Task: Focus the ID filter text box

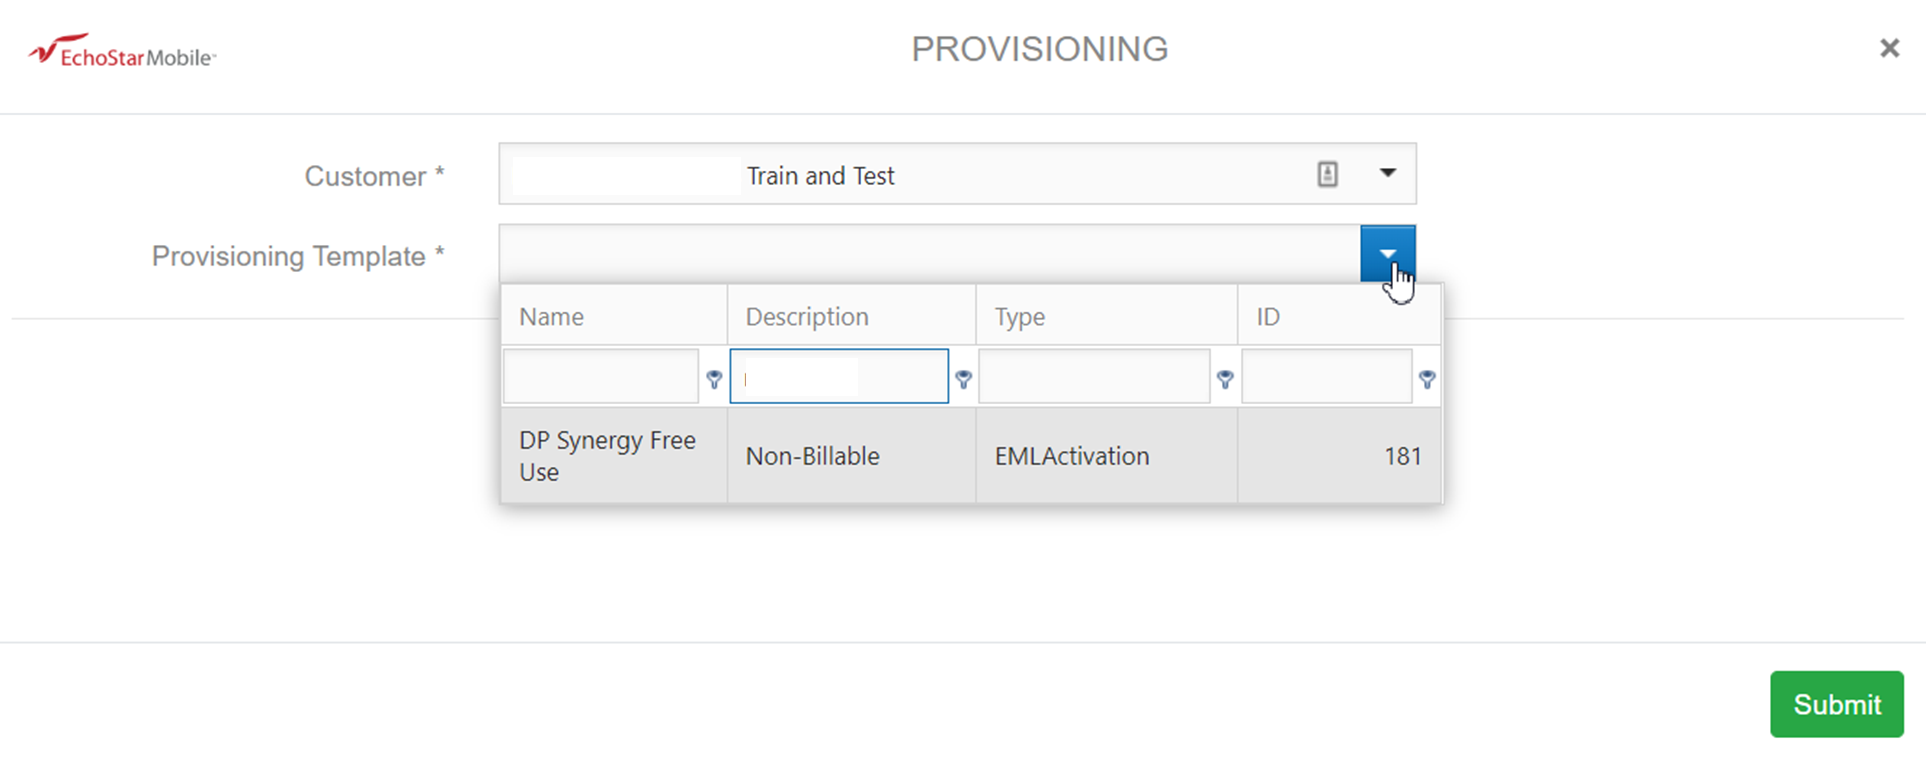Action: [1326, 377]
